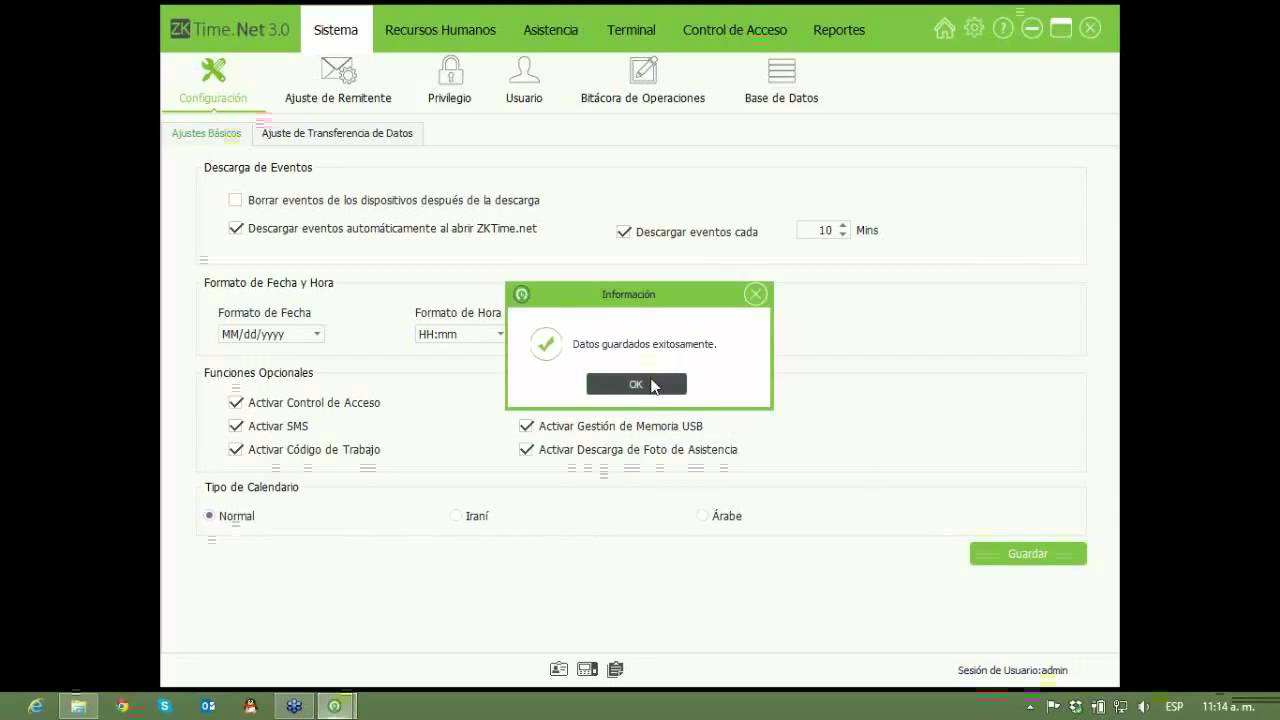The height and width of the screenshot is (720, 1280).
Task: Open the Reportes menu
Action: point(839,30)
